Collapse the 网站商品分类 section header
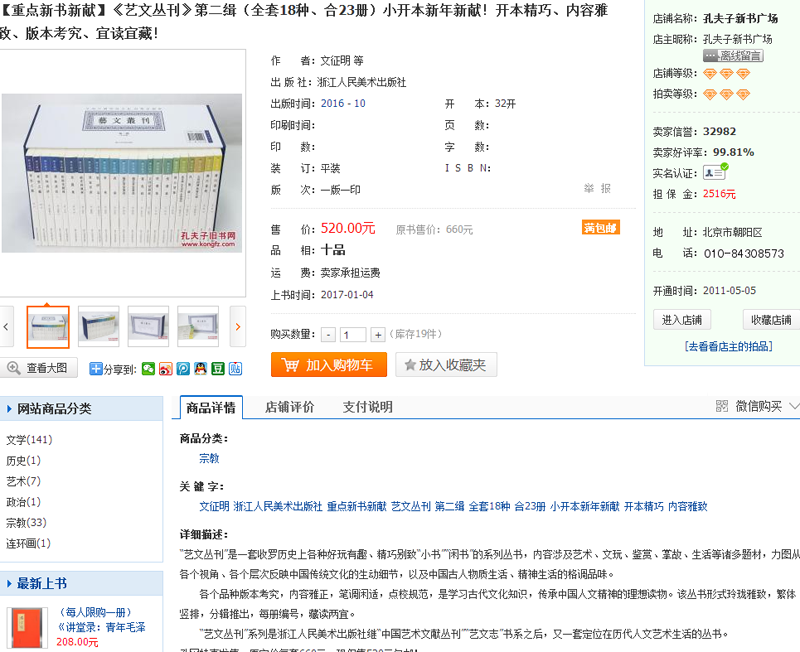Screen dimensions: 800x652 82,409
